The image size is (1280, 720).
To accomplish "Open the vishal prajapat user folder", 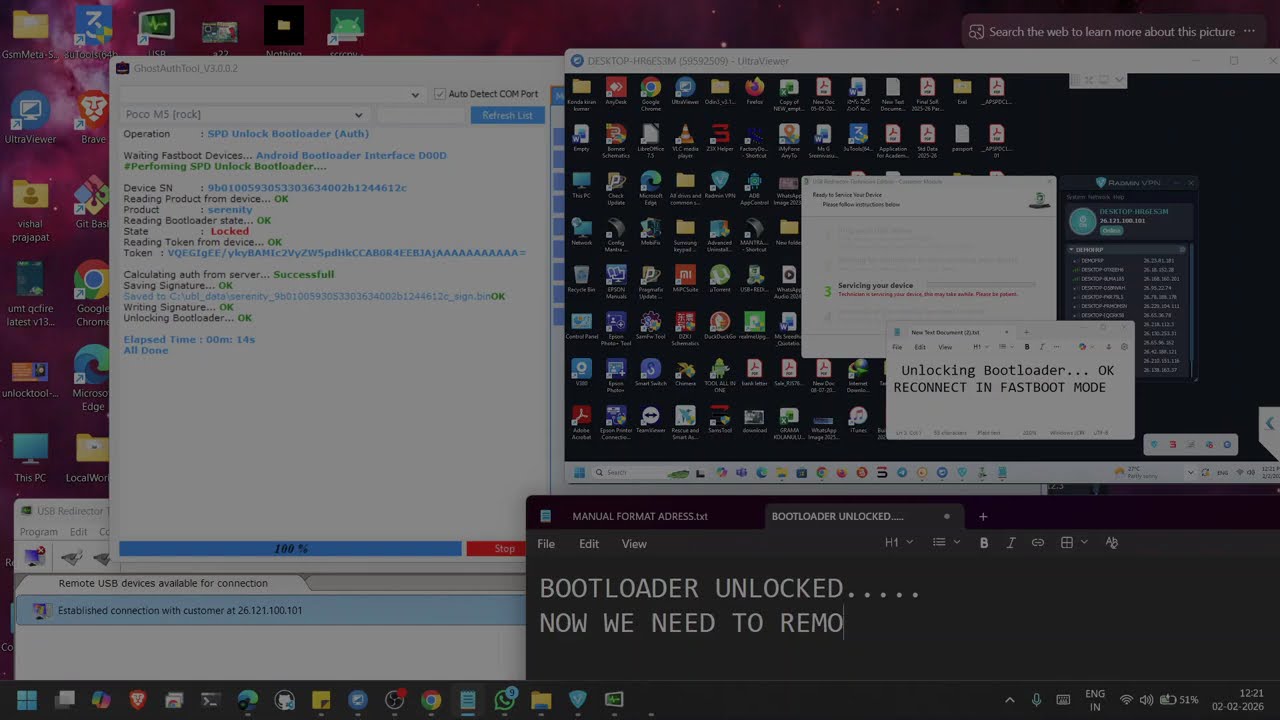I will [29, 206].
